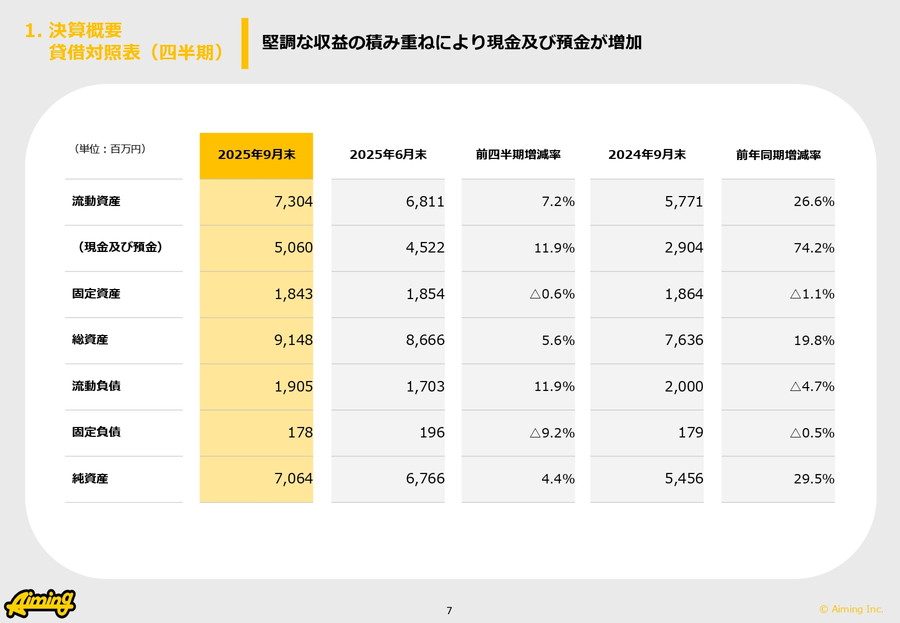
Task: Click the © Aiming Inc. copyright text
Action: point(851,609)
